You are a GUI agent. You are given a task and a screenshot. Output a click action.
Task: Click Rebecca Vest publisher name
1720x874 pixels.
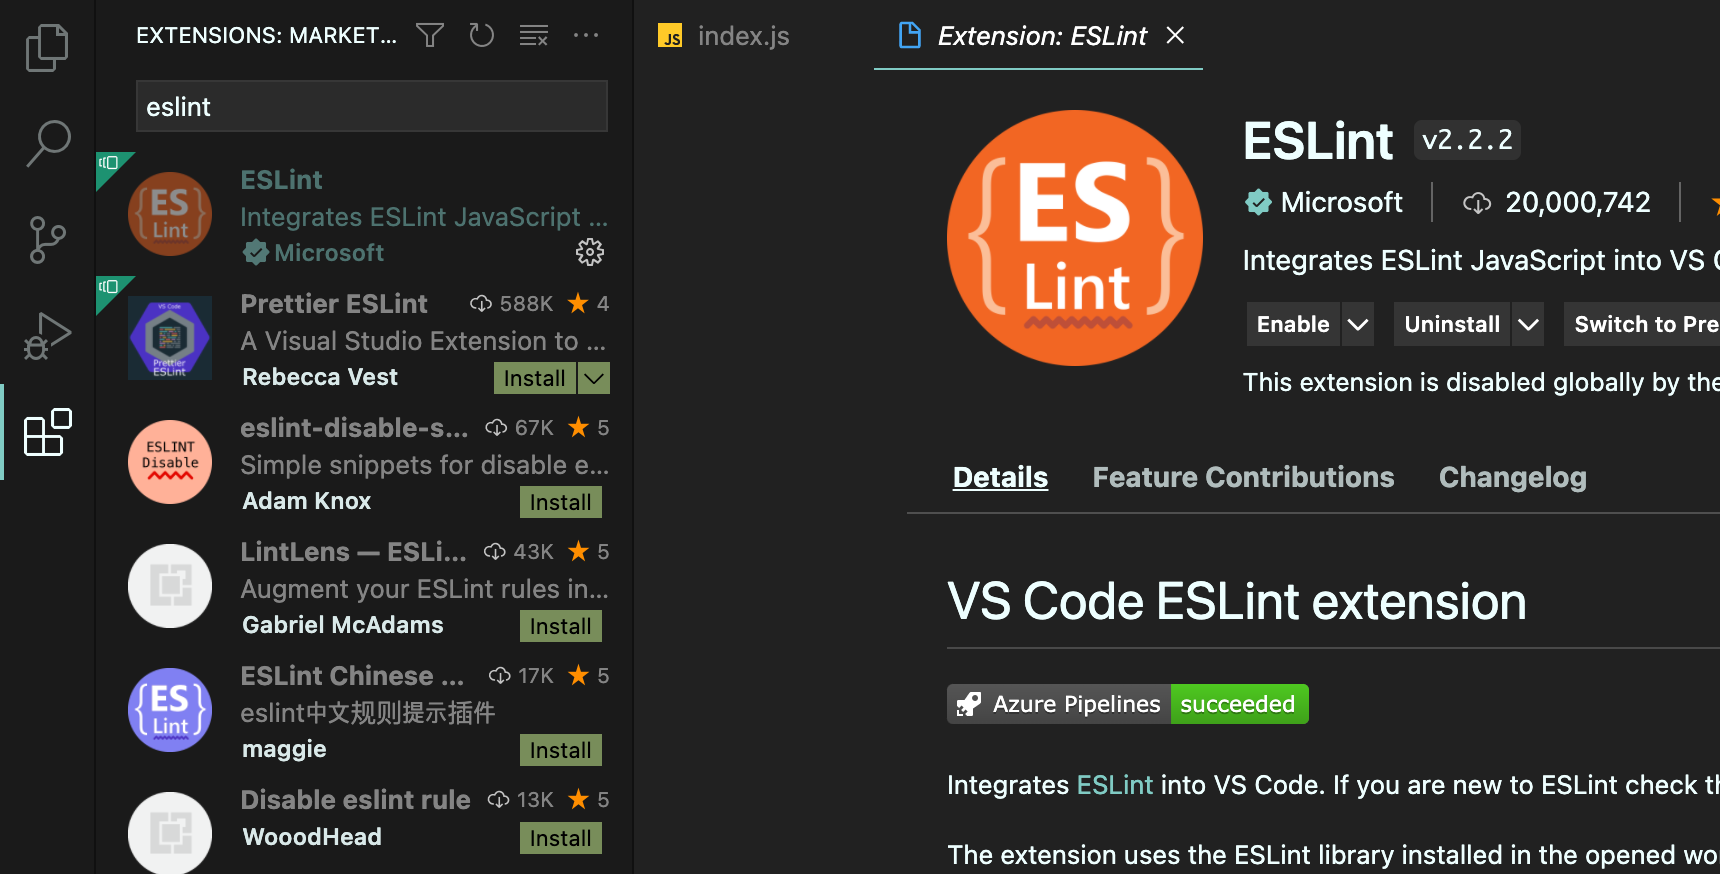[320, 377]
